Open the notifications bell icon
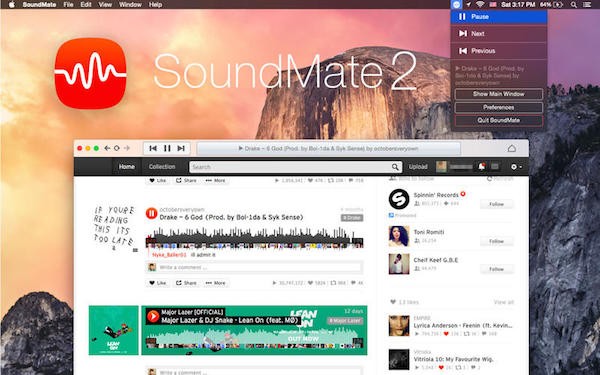Screen dimensions: 600x375 pyautogui.click(x=481, y=166)
